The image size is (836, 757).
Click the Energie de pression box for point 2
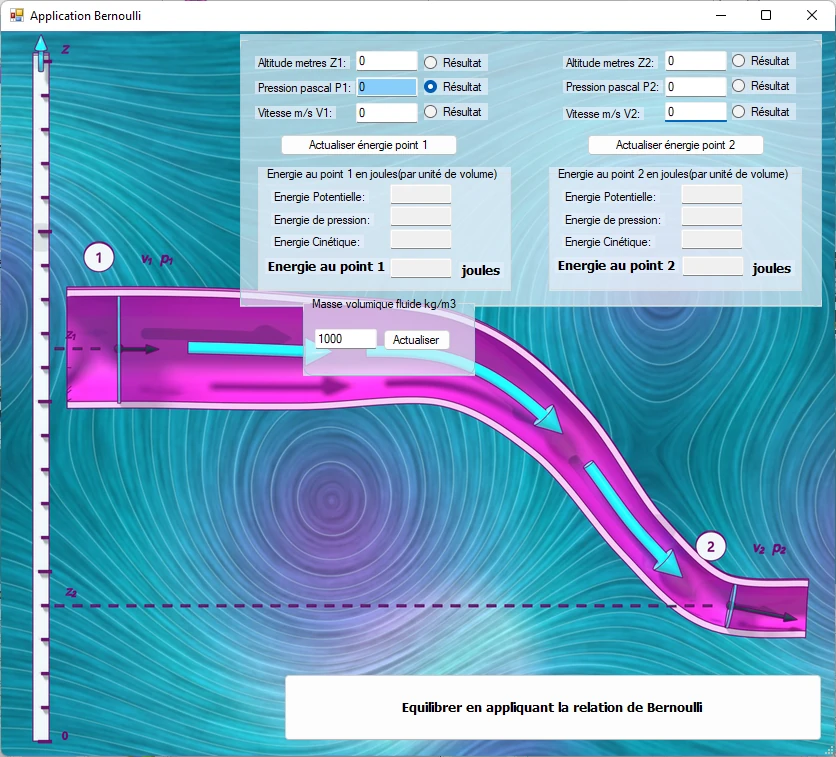712,217
